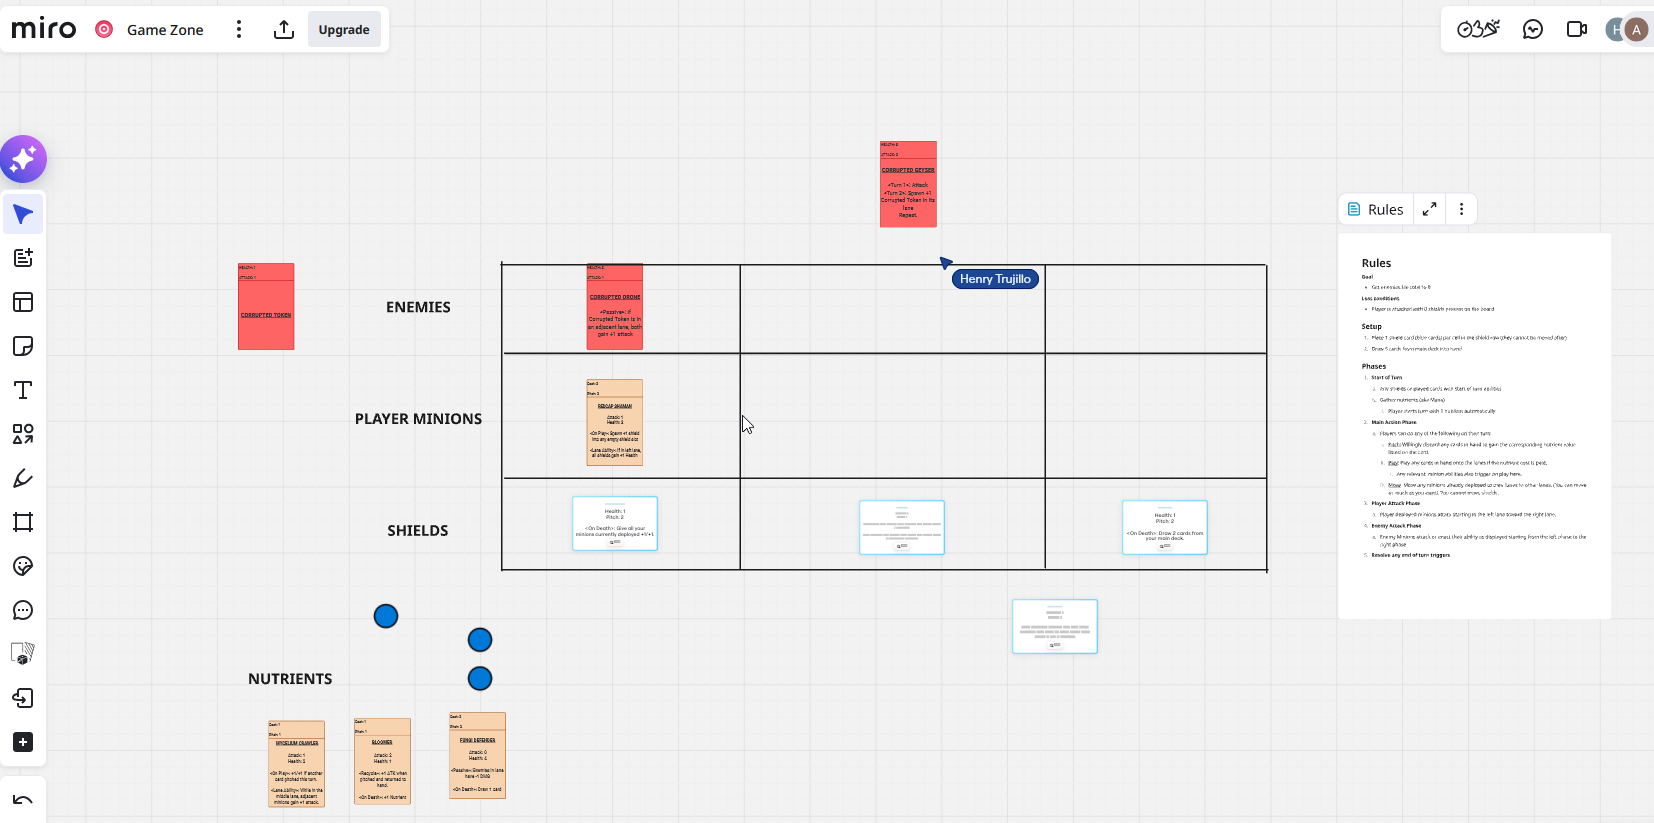Select the cursor arrow tool
The image size is (1654, 823).
pyautogui.click(x=23, y=214)
